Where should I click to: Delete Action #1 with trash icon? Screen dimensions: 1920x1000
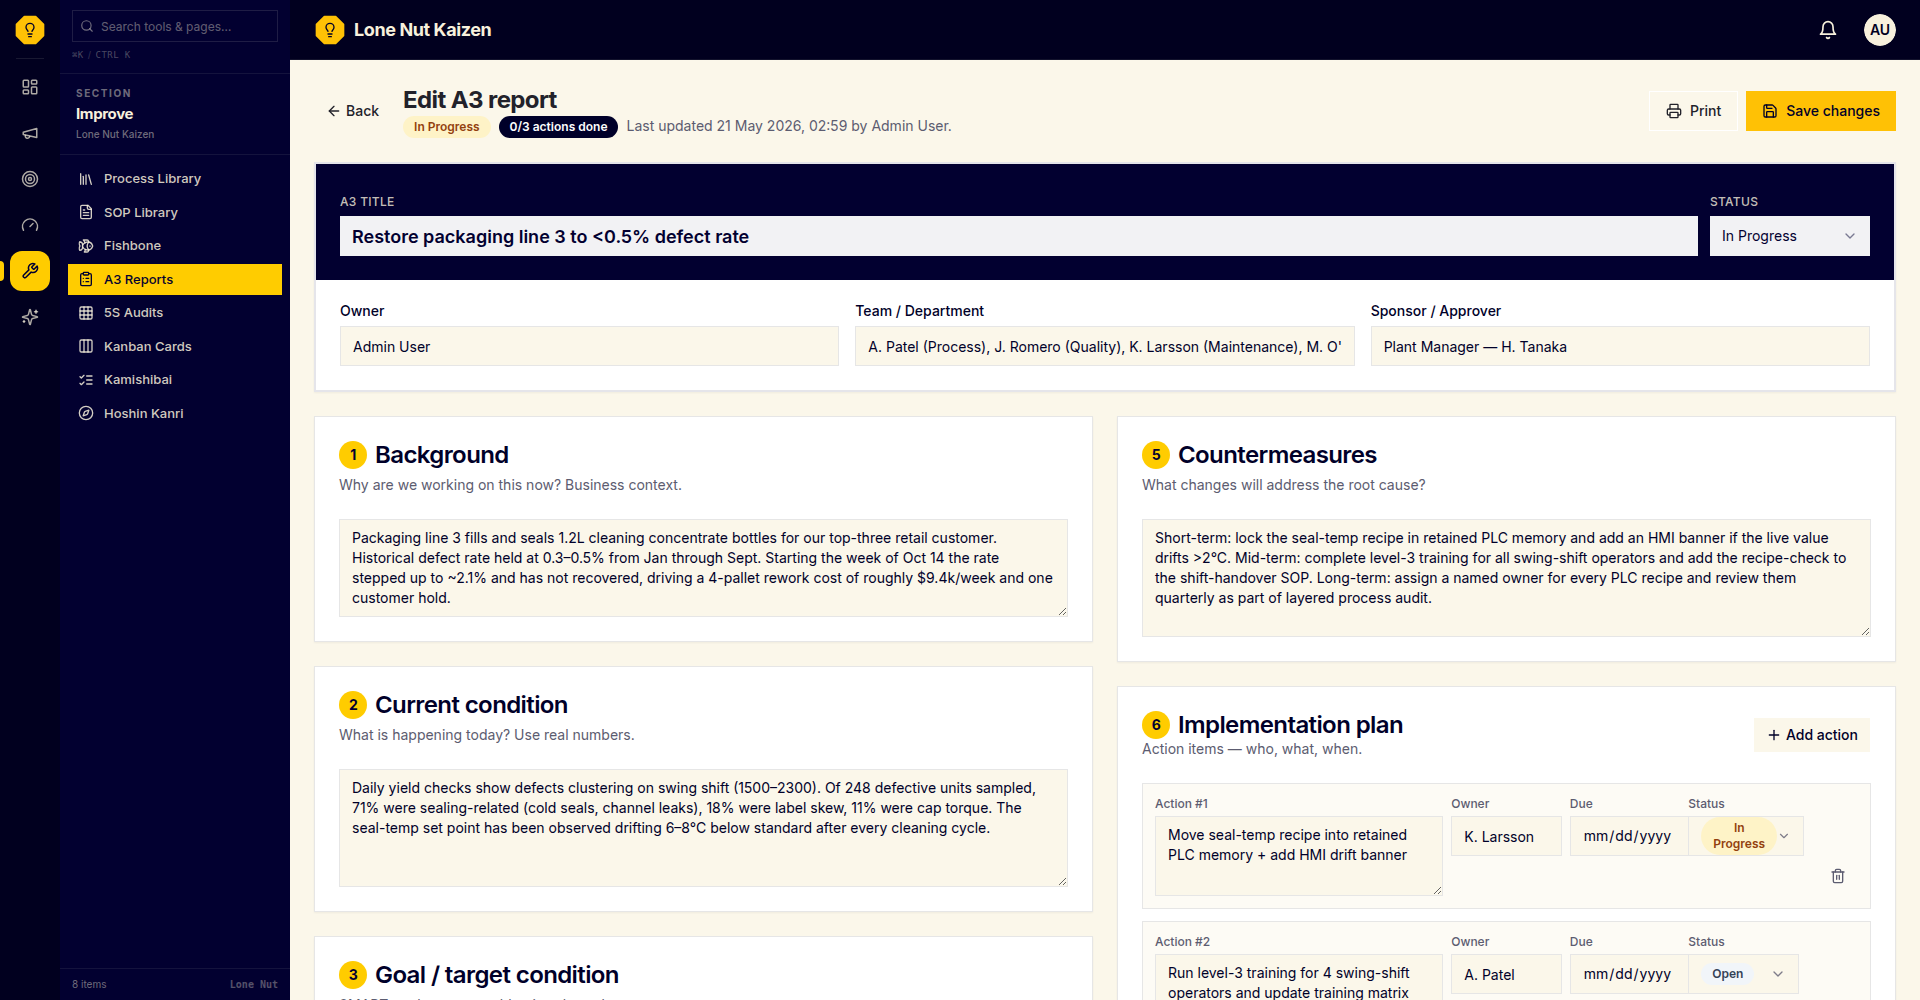(1838, 876)
